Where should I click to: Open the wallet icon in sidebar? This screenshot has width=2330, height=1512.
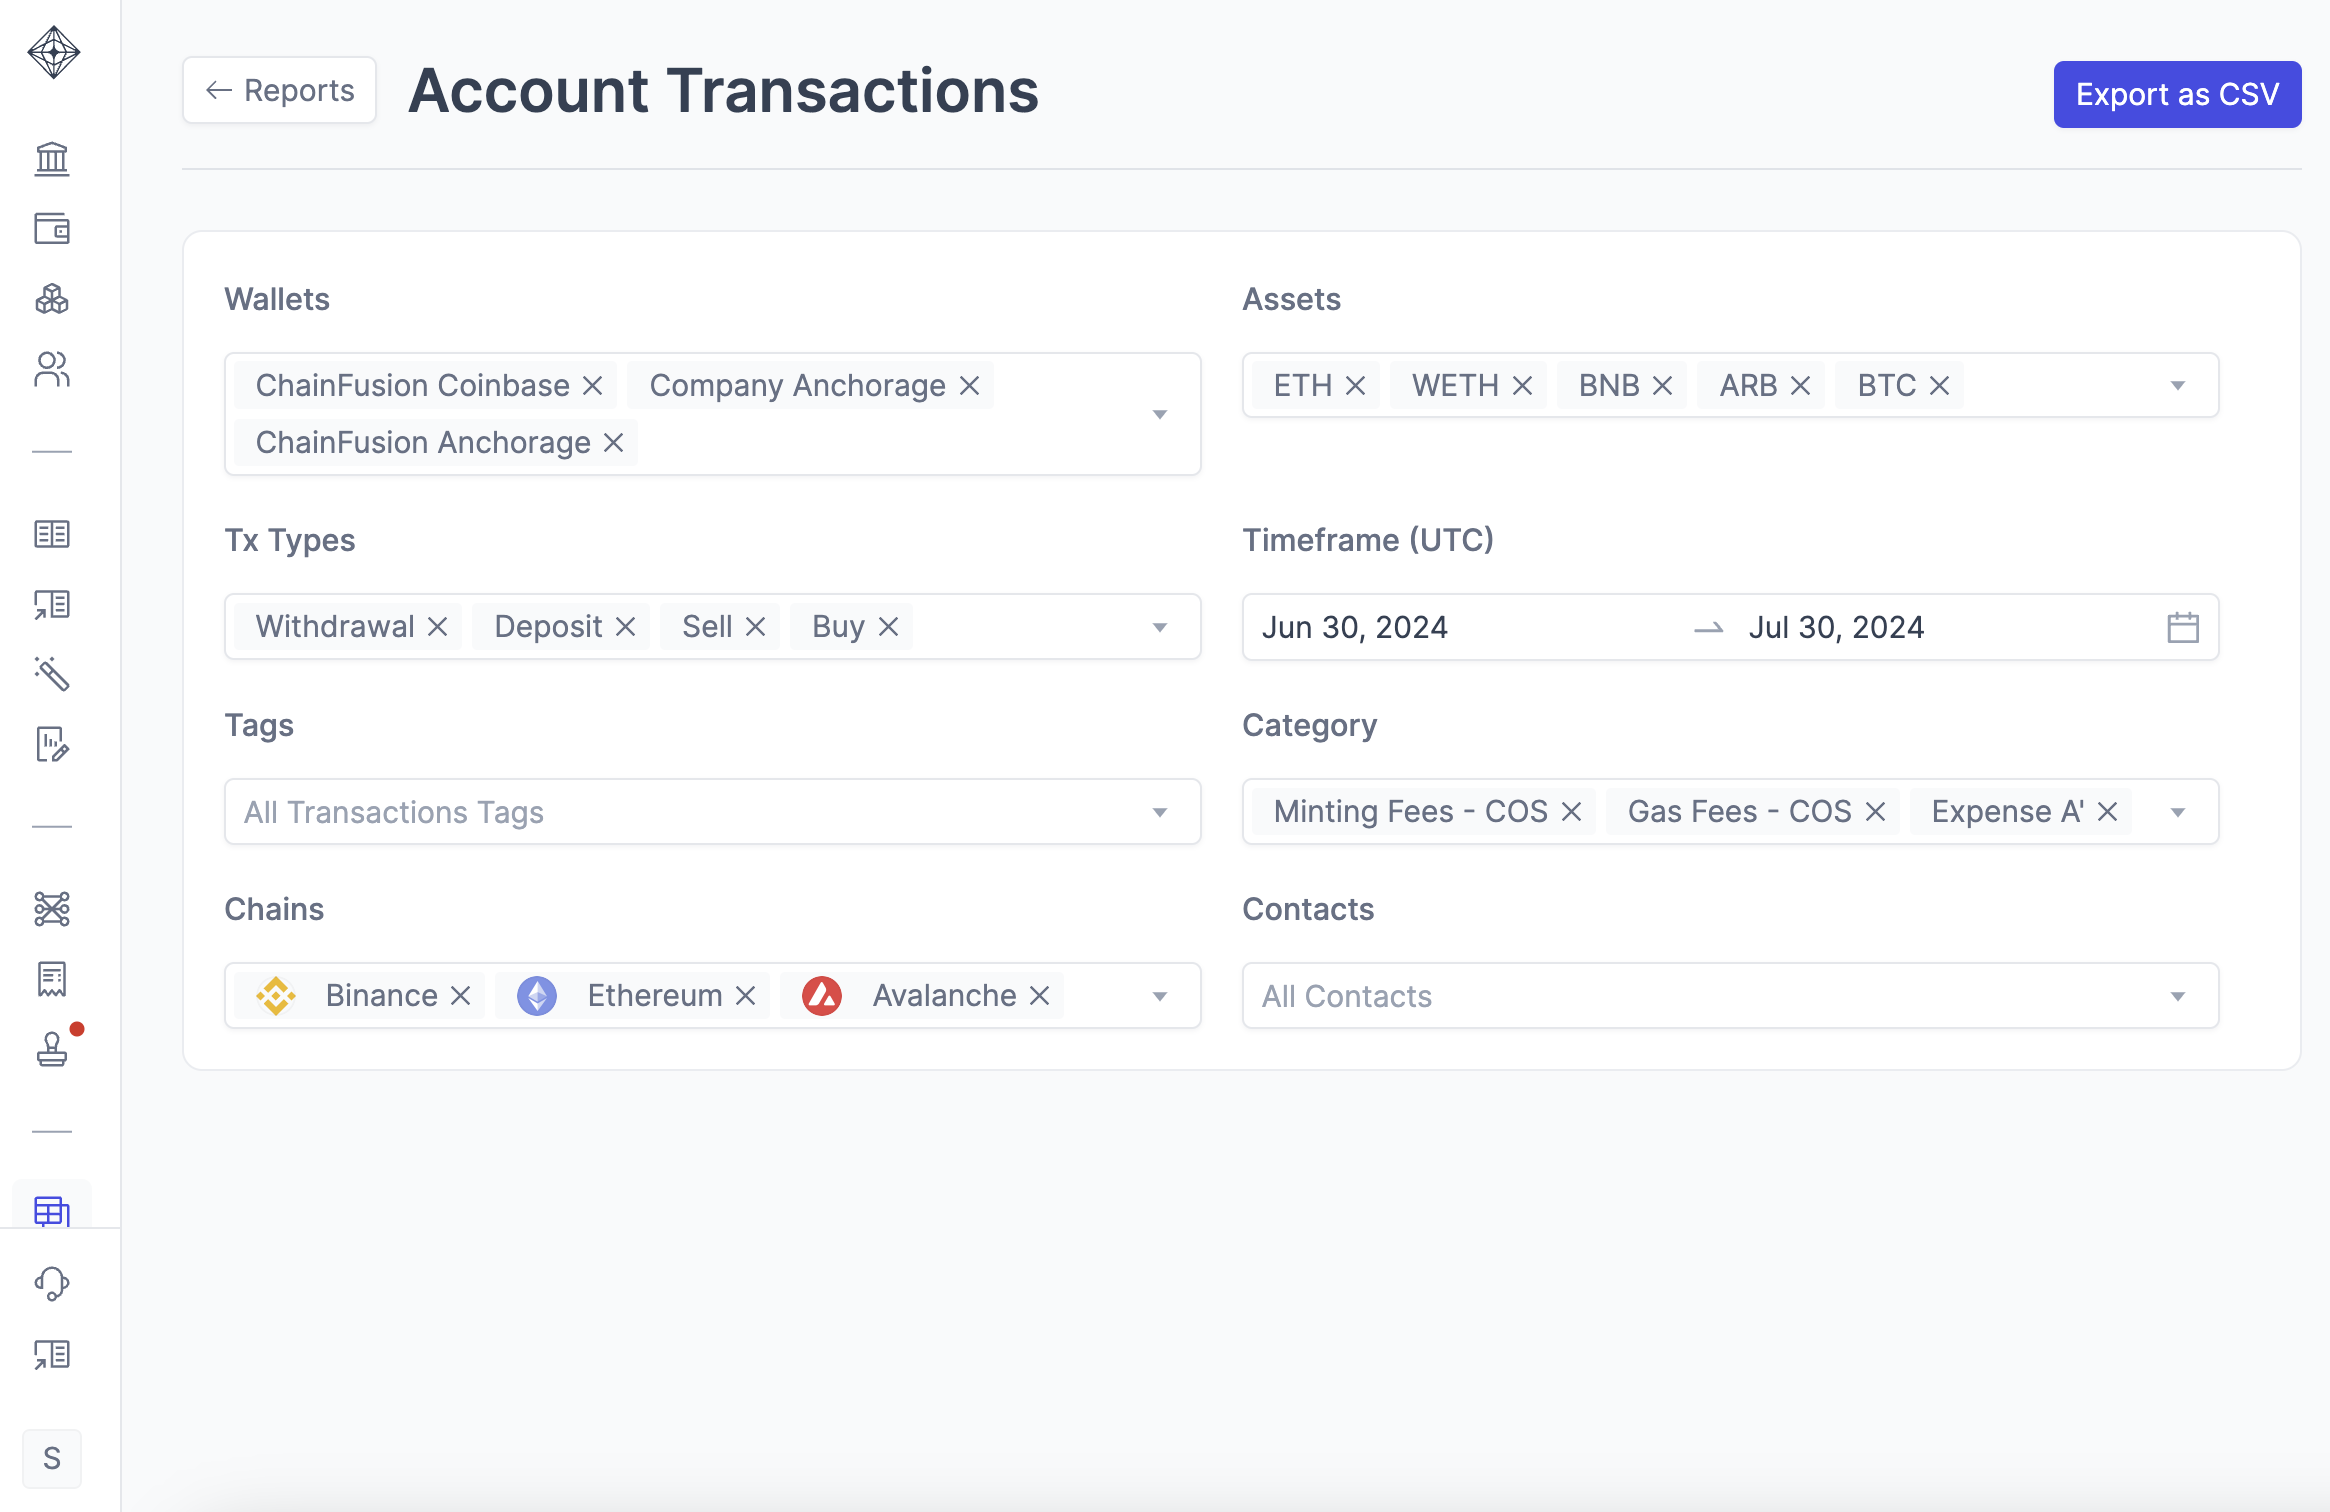pyautogui.click(x=52, y=229)
